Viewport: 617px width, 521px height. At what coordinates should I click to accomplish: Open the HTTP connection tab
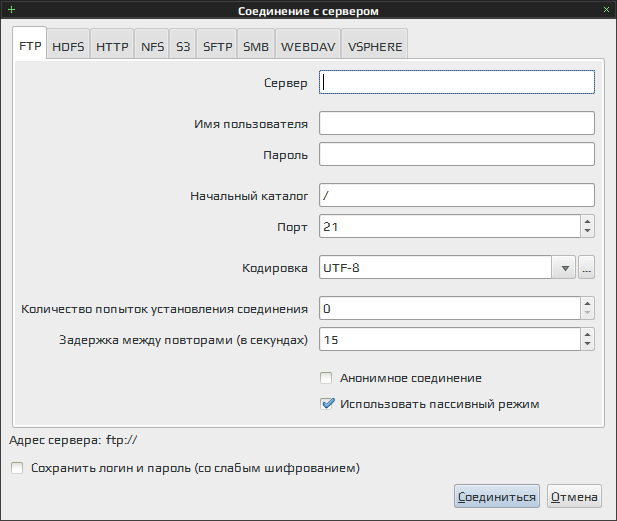pyautogui.click(x=112, y=44)
